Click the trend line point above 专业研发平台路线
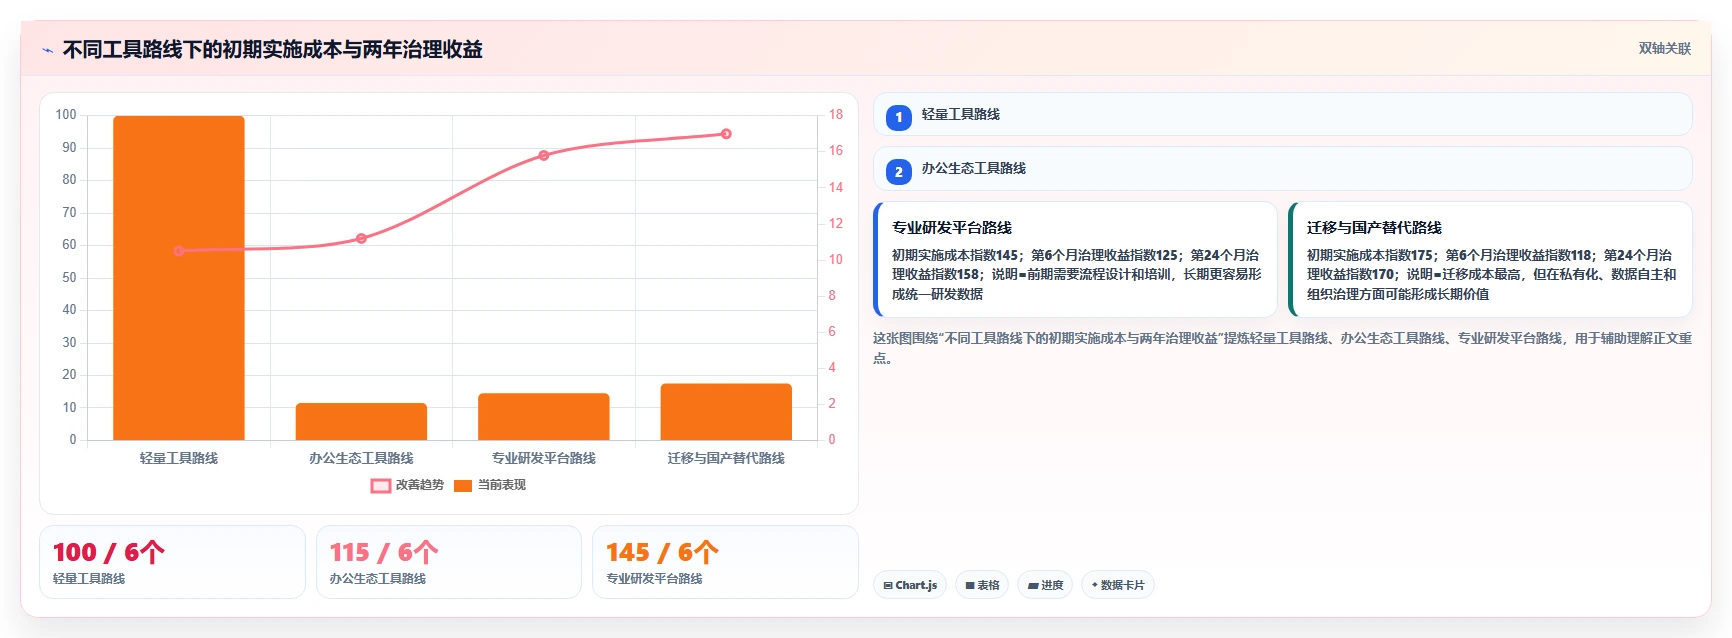The image size is (1732, 638). click(x=544, y=155)
